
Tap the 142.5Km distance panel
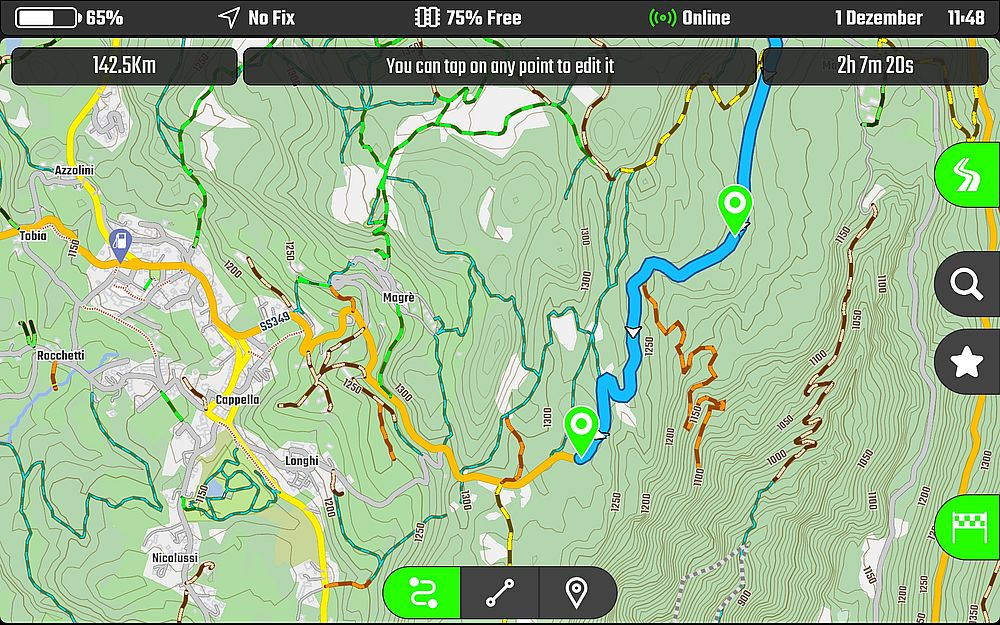124,66
